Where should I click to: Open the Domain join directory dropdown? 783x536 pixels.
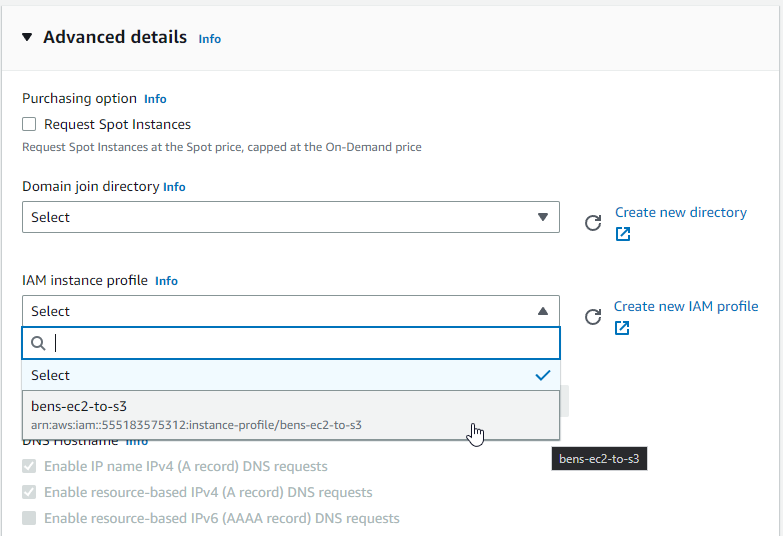tap(290, 217)
